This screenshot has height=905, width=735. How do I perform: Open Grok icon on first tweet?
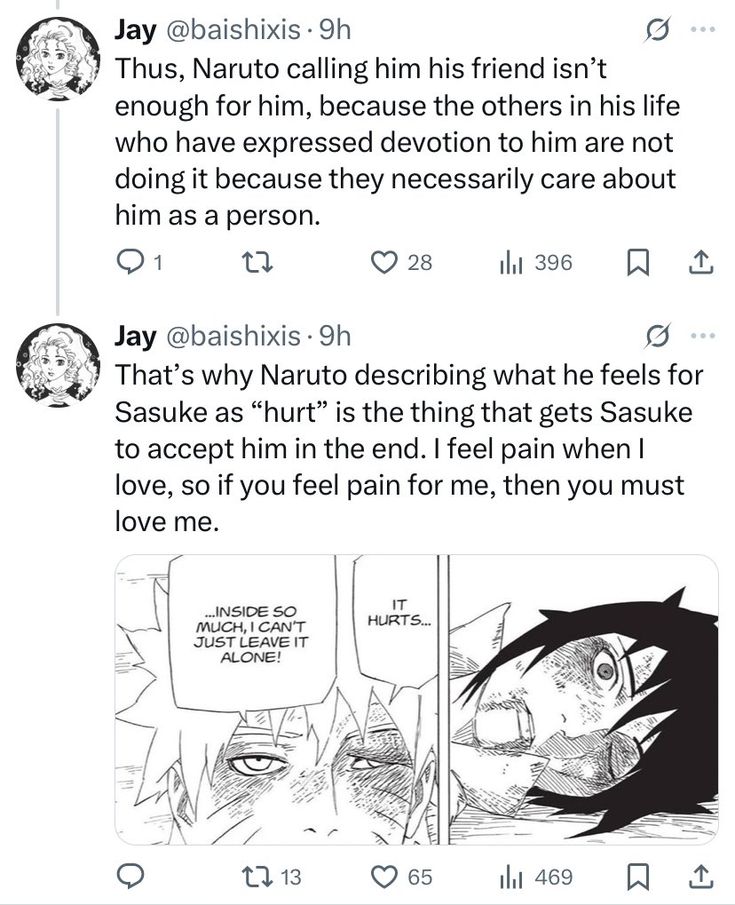click(657, 31)
